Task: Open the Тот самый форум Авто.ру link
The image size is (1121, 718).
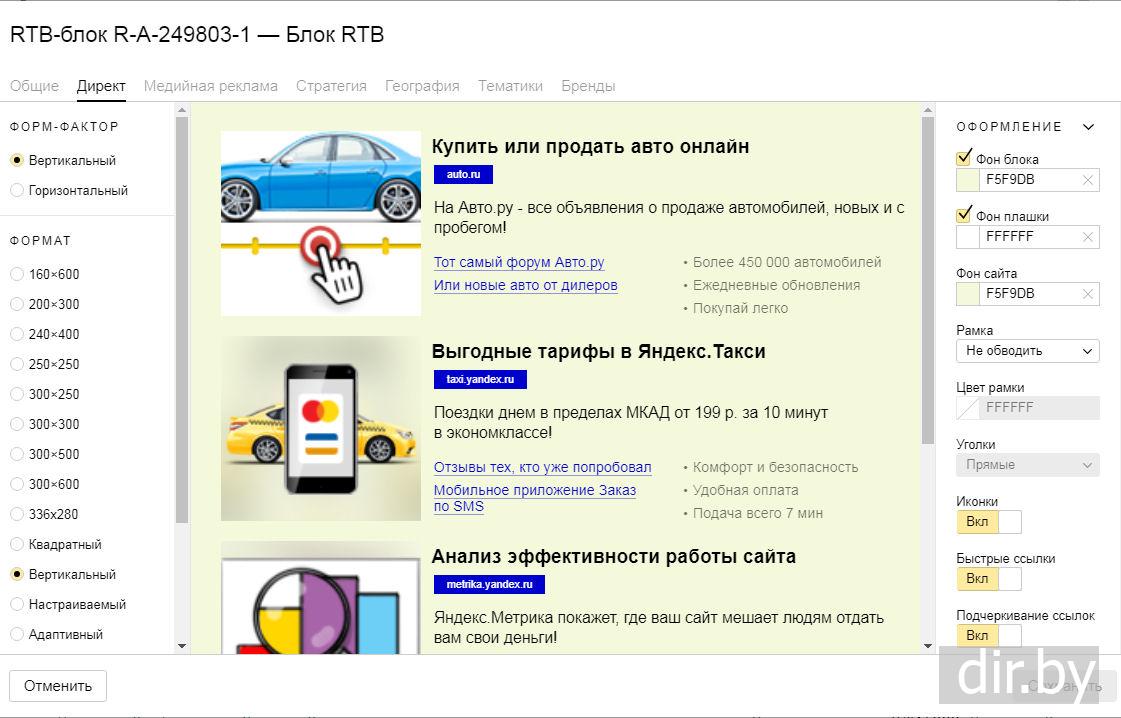Action: [519, 263]
